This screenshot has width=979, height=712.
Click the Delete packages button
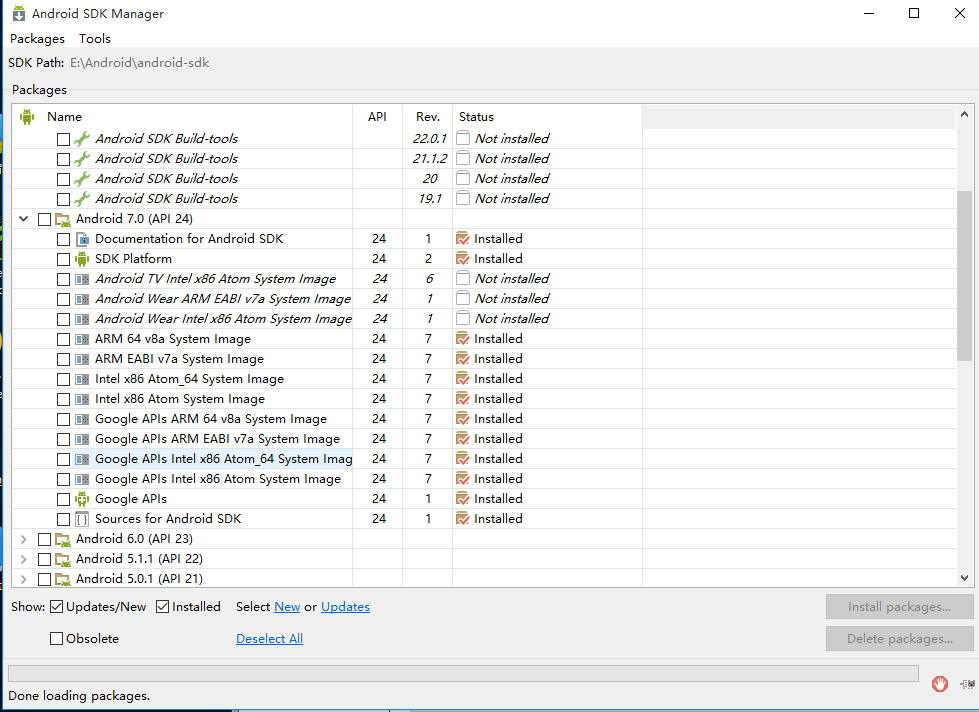899,638
